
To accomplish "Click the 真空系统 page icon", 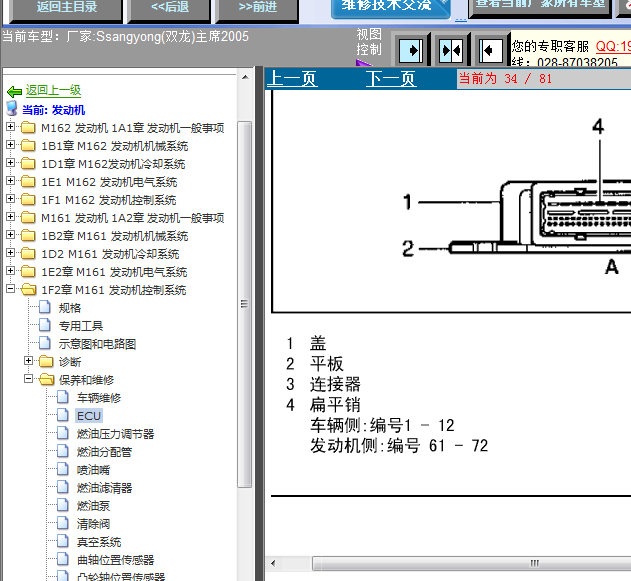I will click(63, 541).
